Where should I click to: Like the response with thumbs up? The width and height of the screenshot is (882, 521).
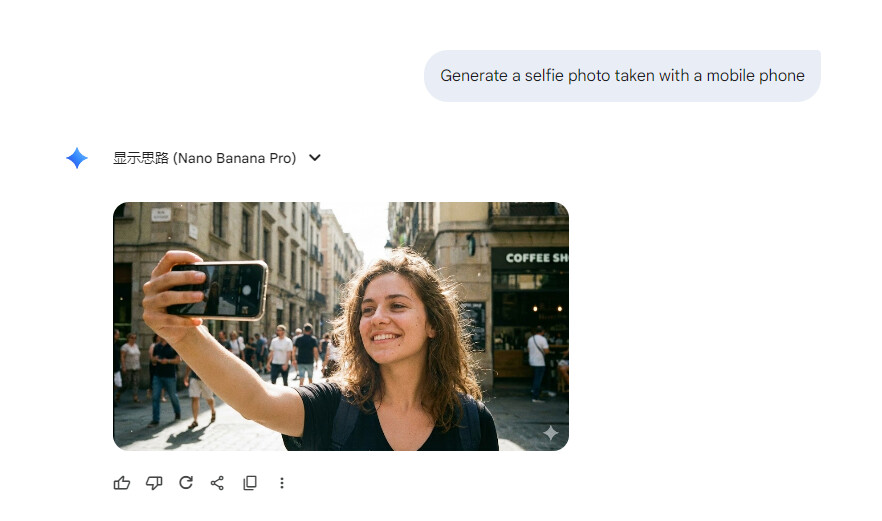point(122,483)
